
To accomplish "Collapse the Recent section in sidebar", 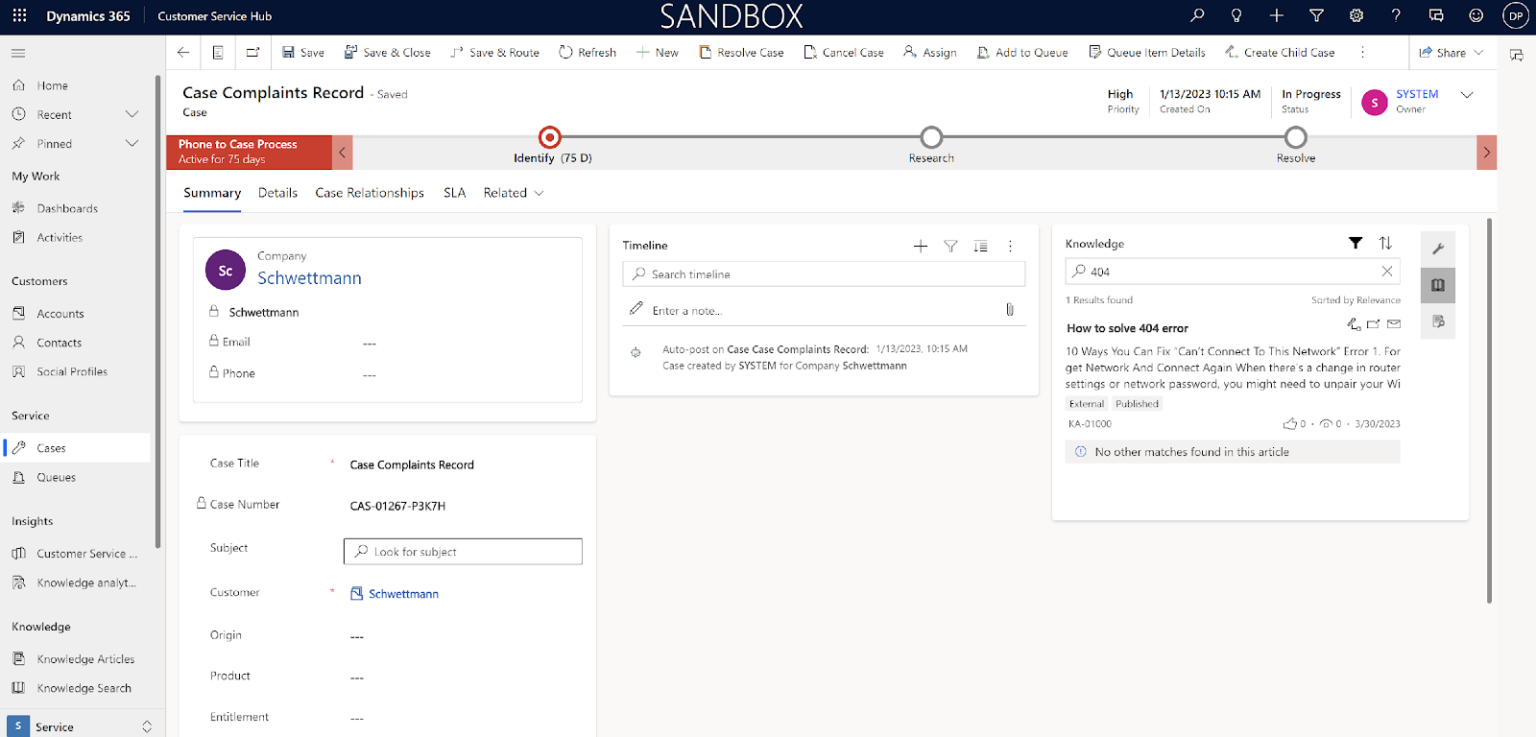I will (131, 113).
